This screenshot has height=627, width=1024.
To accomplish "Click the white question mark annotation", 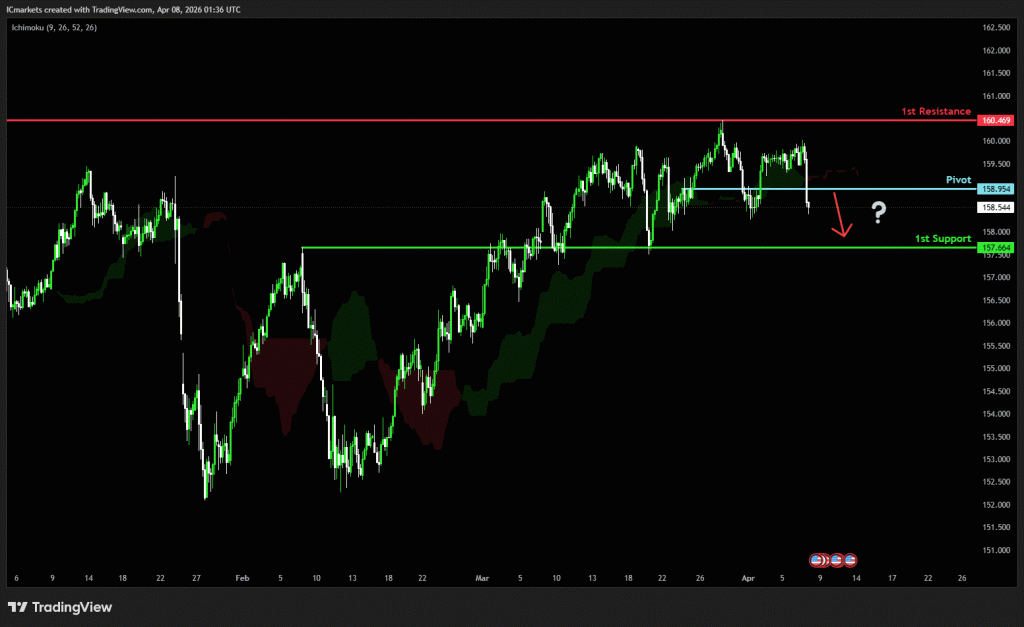I will click(x=878, y=211).
